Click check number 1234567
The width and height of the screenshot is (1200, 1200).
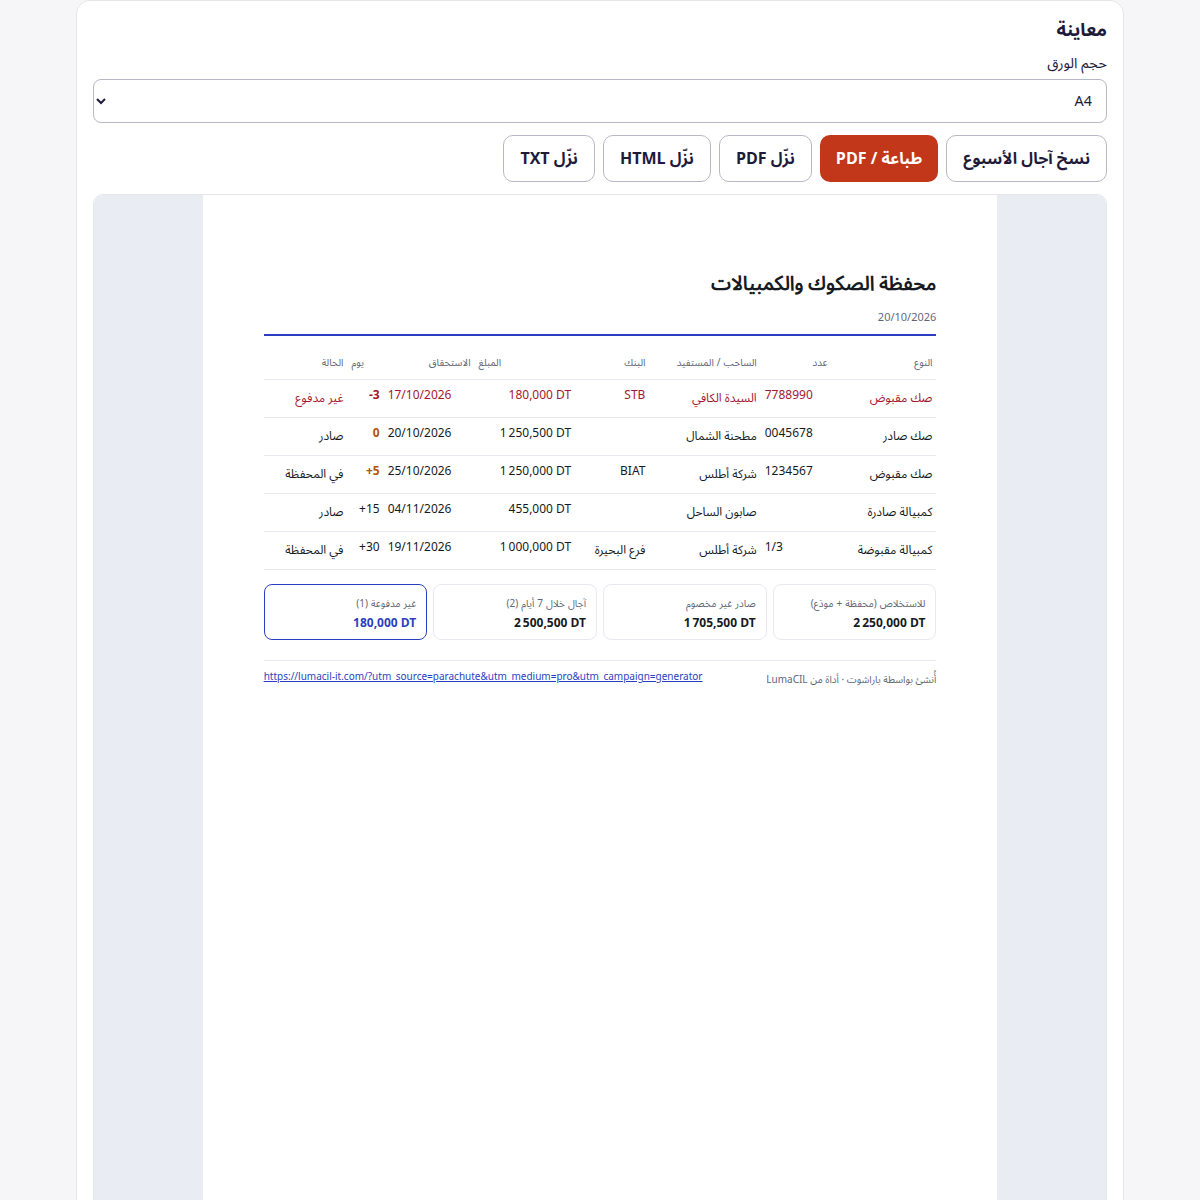click(789, 471)
